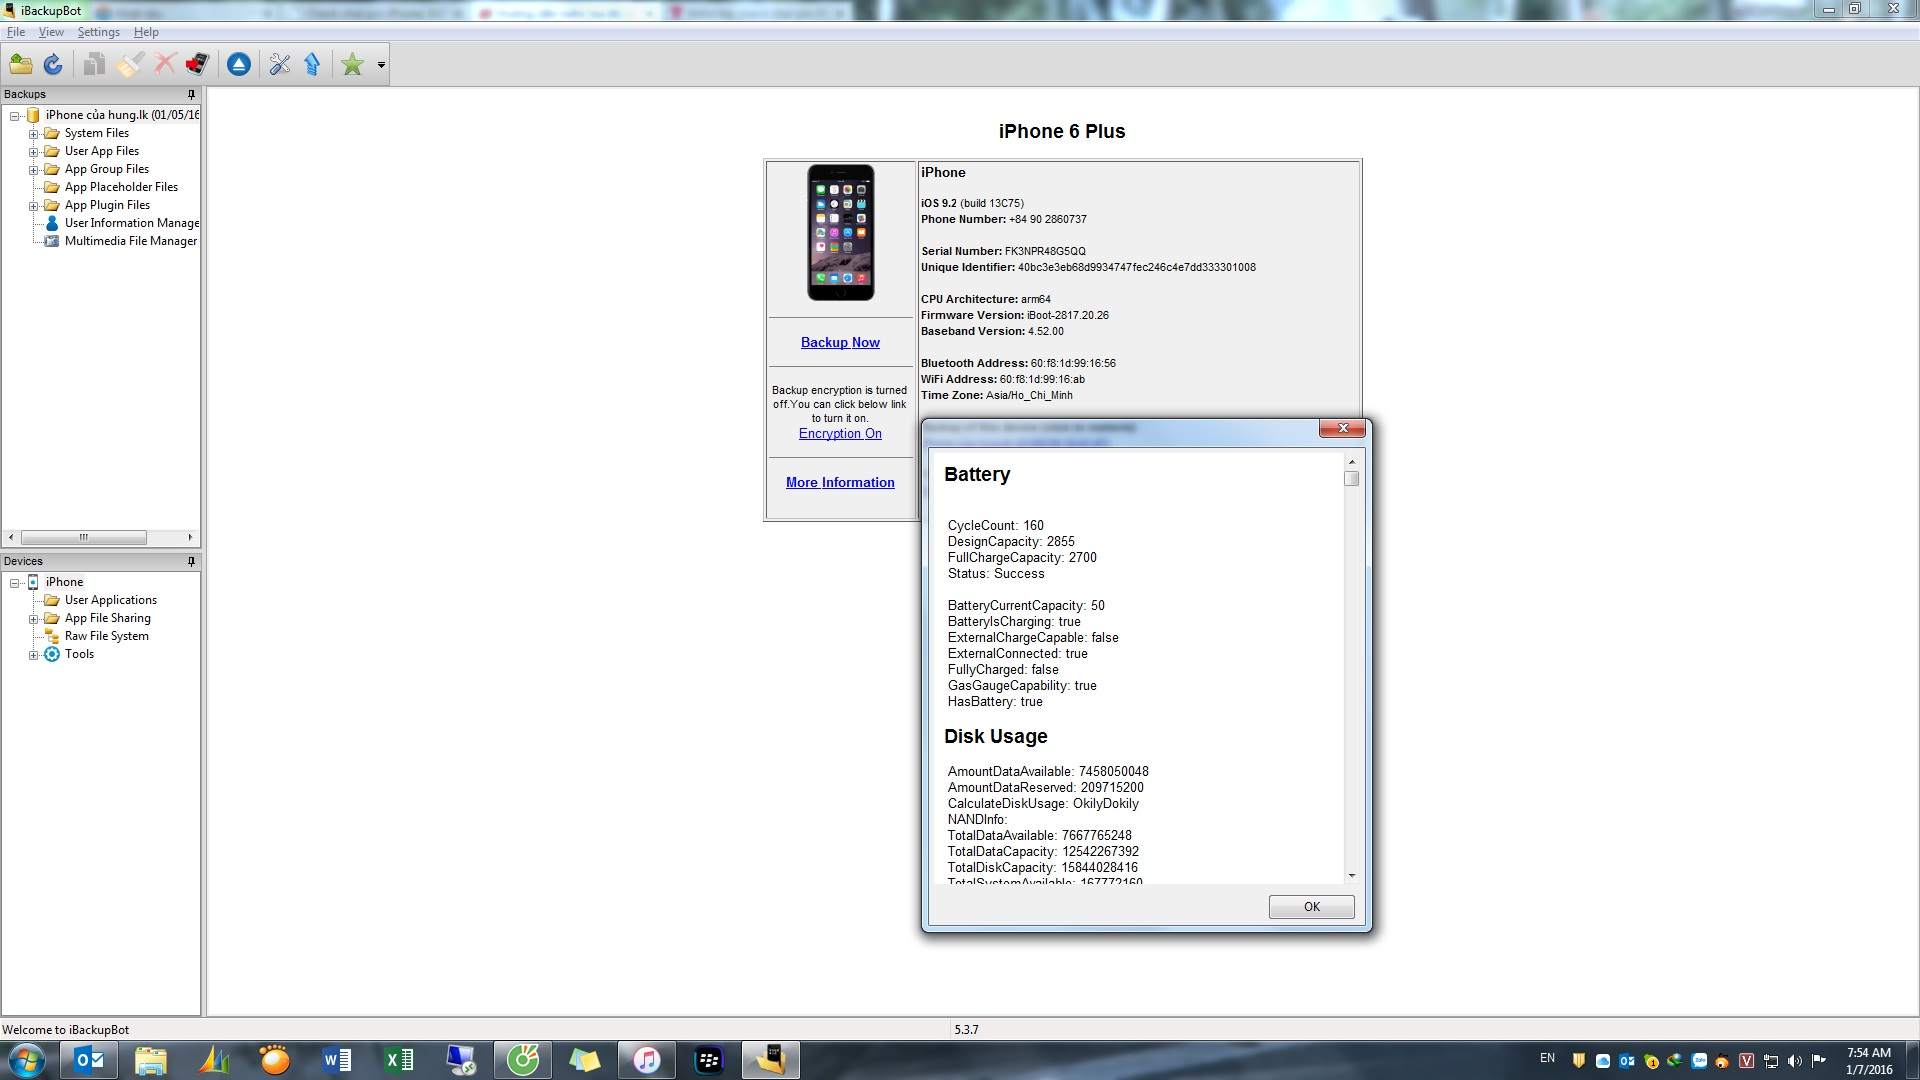
Task: Select User Applications under iPhone device
Action: point(111,600)
